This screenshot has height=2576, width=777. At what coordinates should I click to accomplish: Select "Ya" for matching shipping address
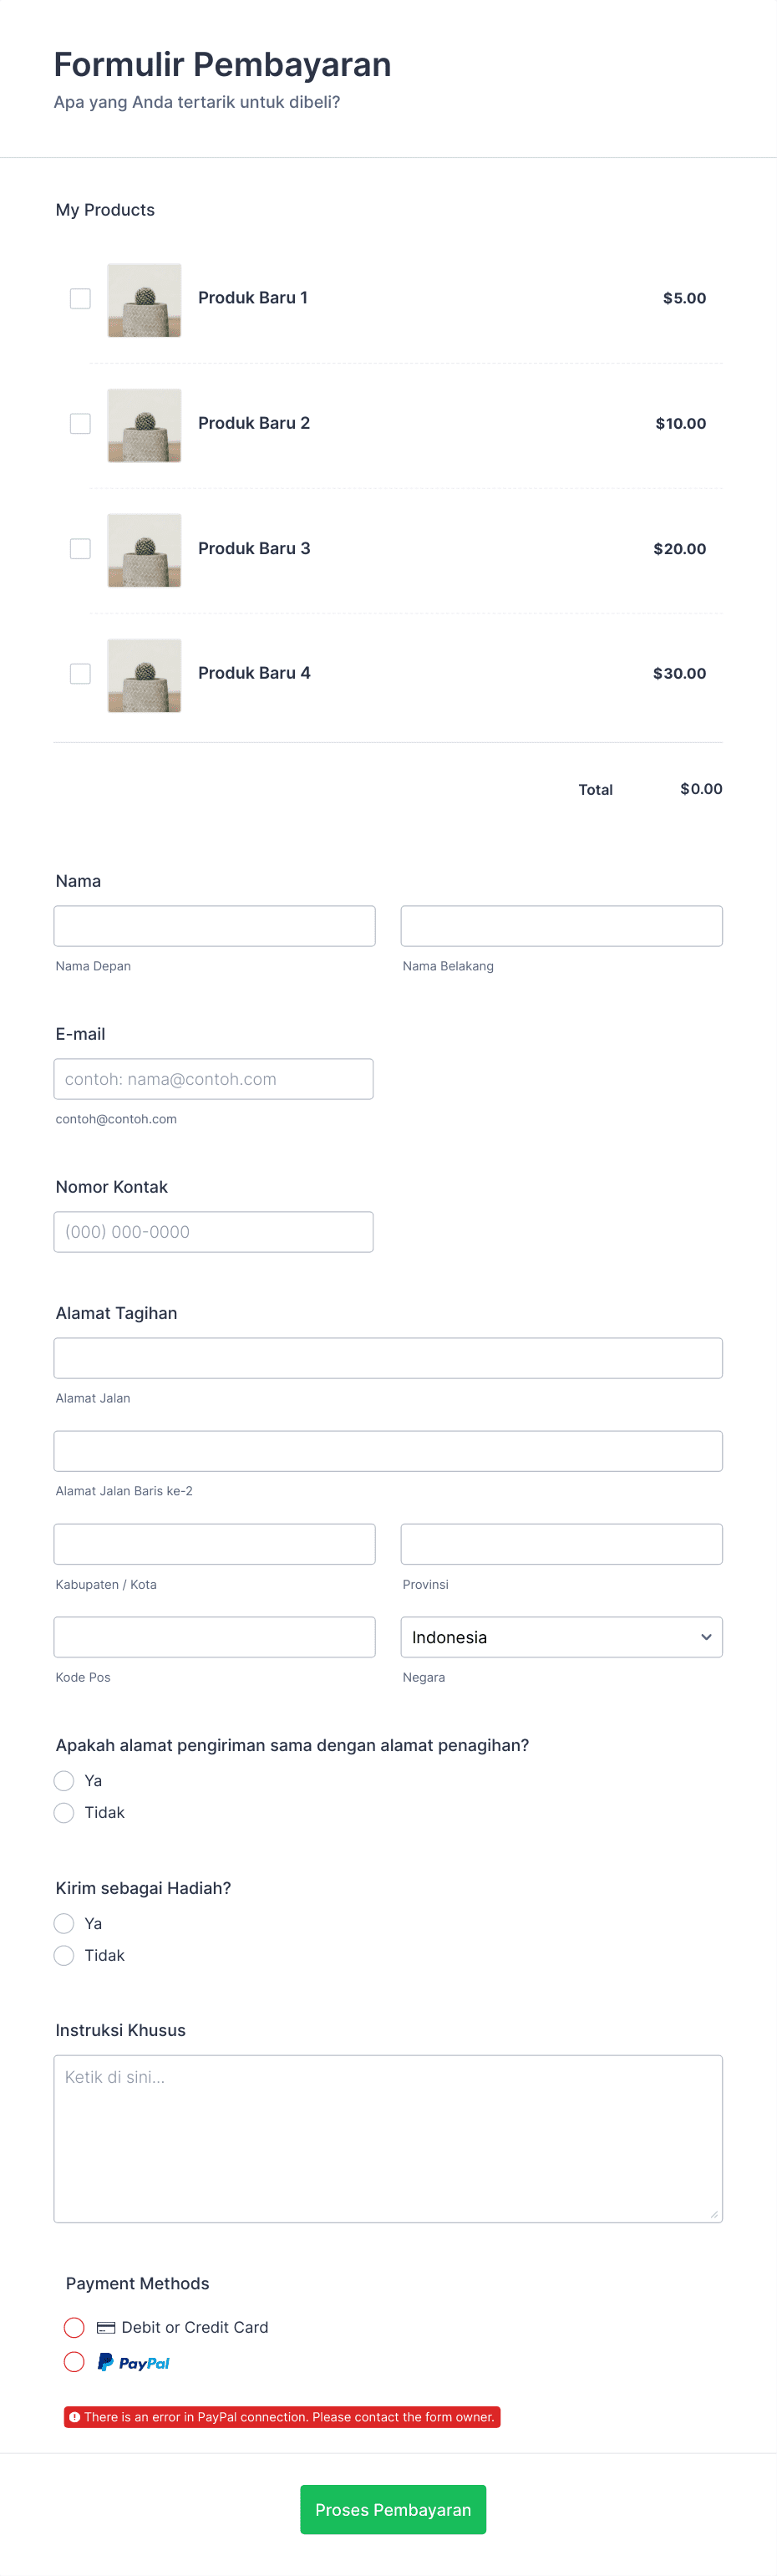64,1780
